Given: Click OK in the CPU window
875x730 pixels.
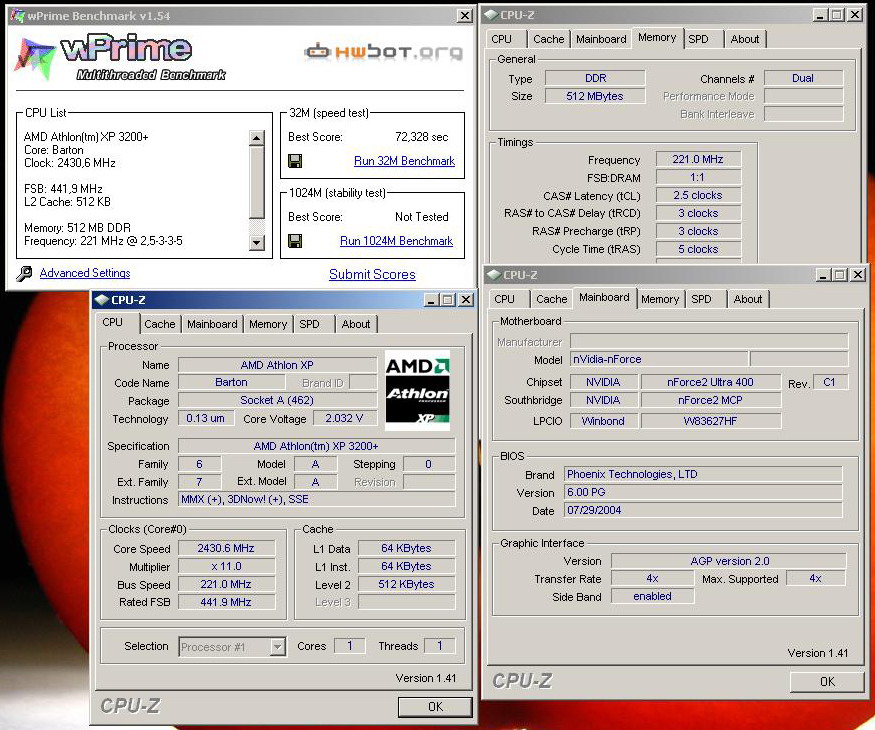Looking at the screenshot, I should point(435,707).
